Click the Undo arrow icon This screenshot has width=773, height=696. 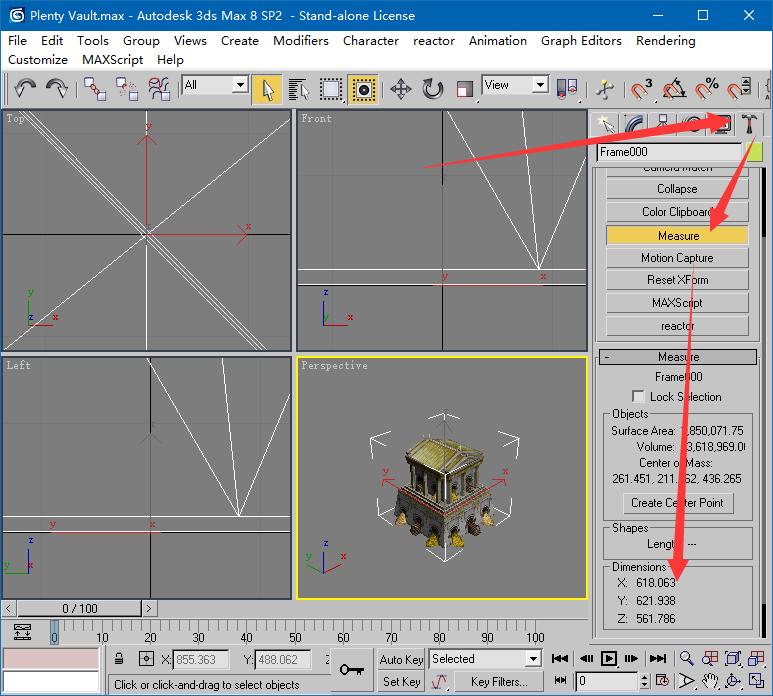click(25, 89)
